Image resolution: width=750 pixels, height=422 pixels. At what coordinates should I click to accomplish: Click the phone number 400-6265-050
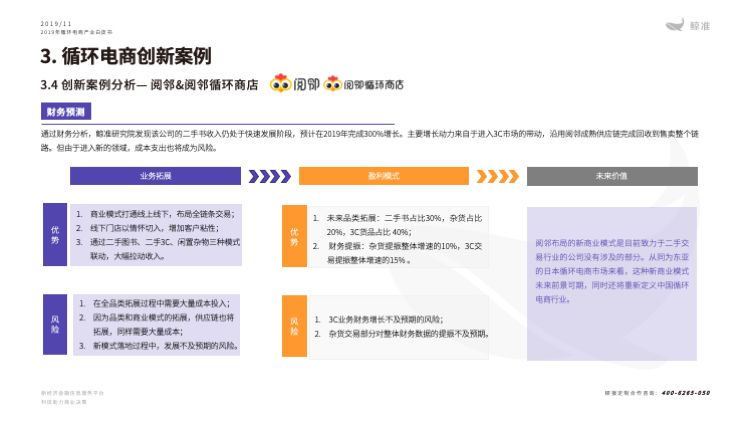(x=686, y=393)
